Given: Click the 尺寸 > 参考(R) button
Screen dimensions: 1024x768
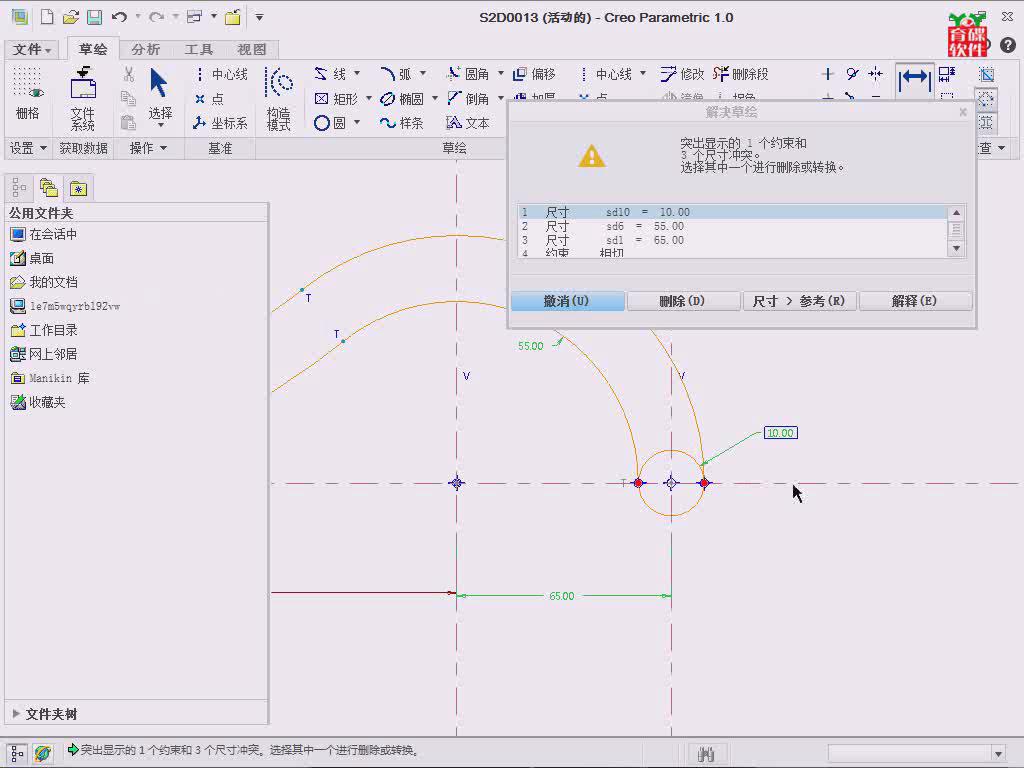Looking at the screenshot, I should click(x=799, y=301).
